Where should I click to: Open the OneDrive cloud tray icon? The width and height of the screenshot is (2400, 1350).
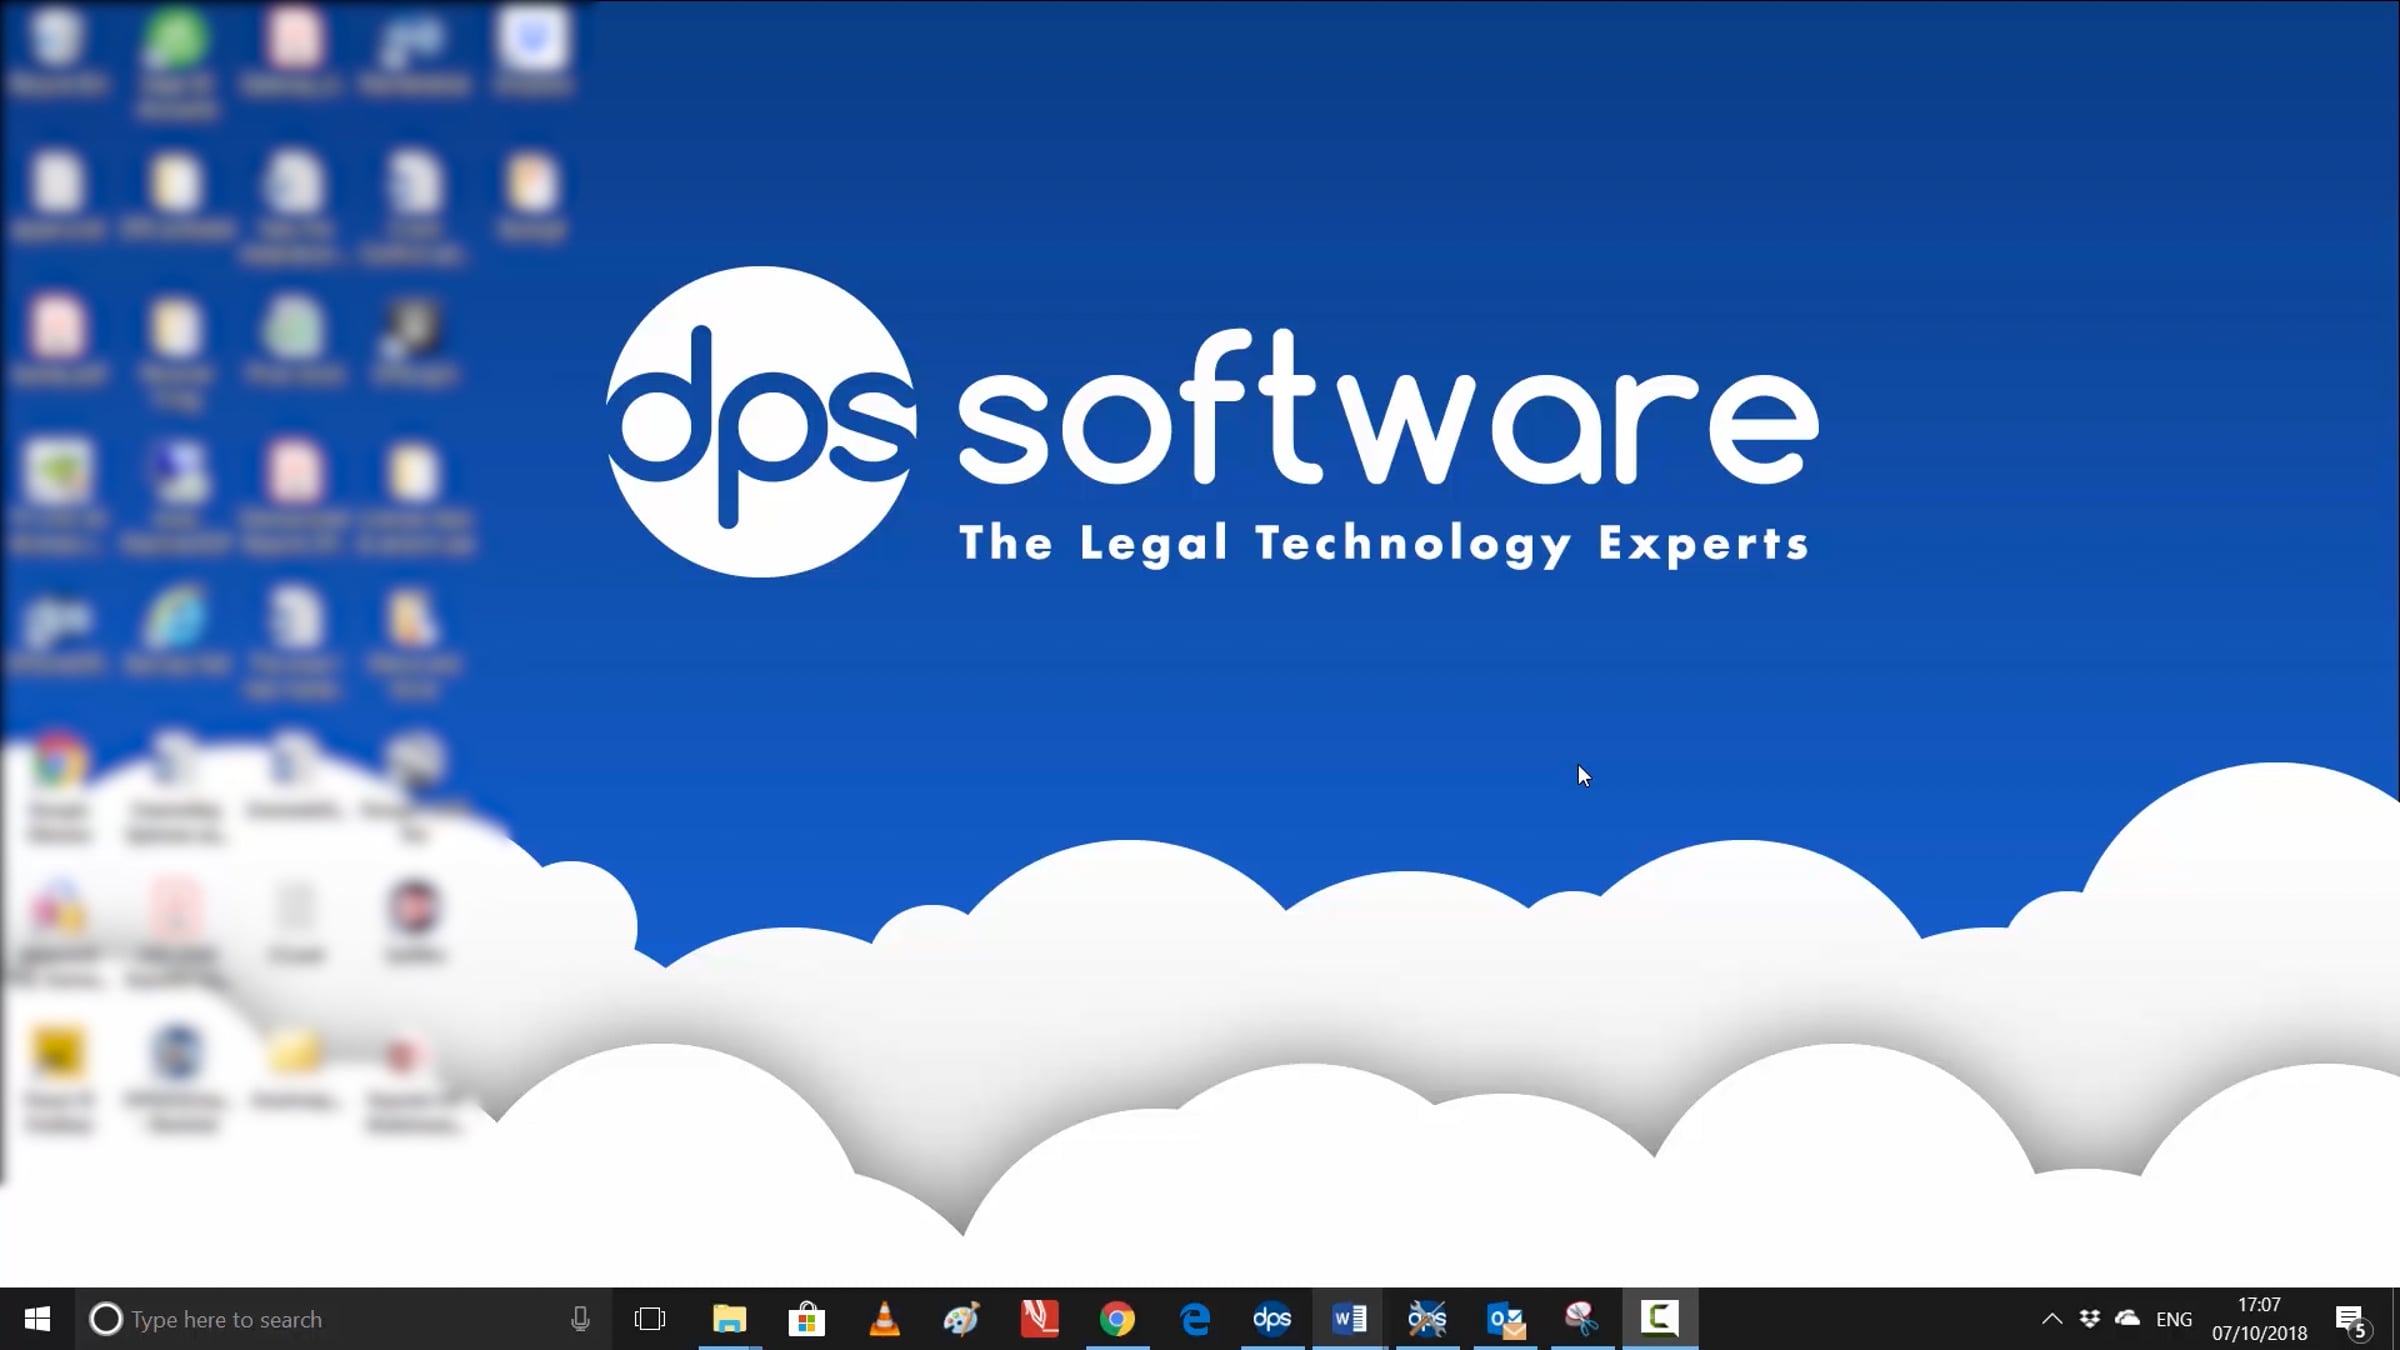tap(2128, 1319)
